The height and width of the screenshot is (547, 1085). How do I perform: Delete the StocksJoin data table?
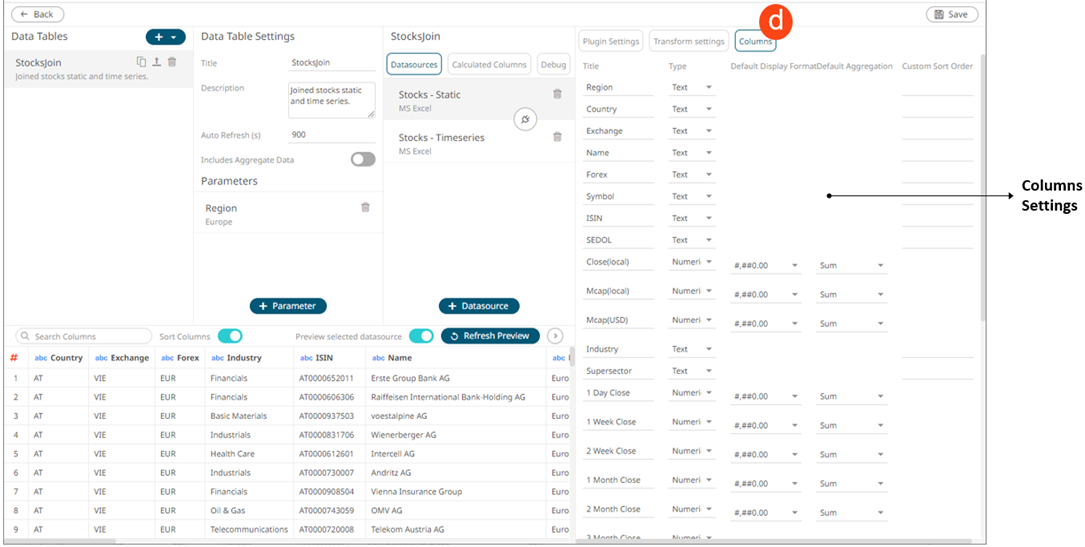pos(172,62)
